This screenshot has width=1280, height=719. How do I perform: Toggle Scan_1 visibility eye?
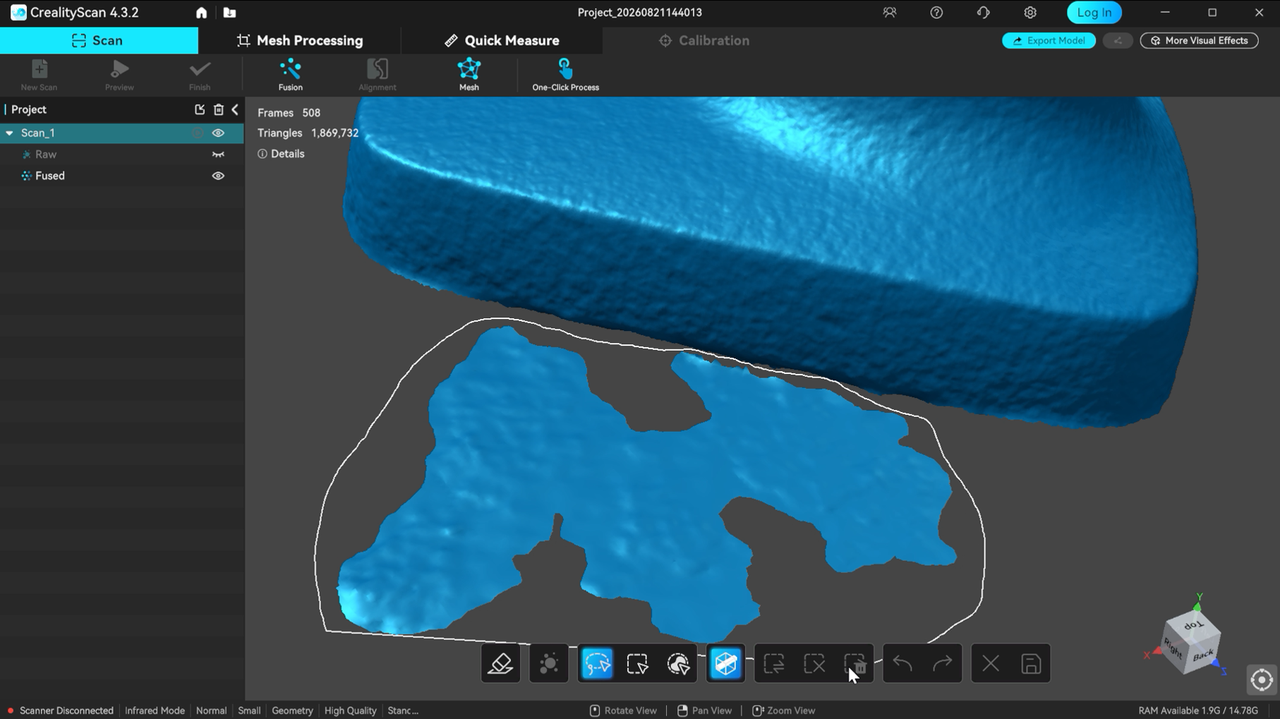pos(218,133)
